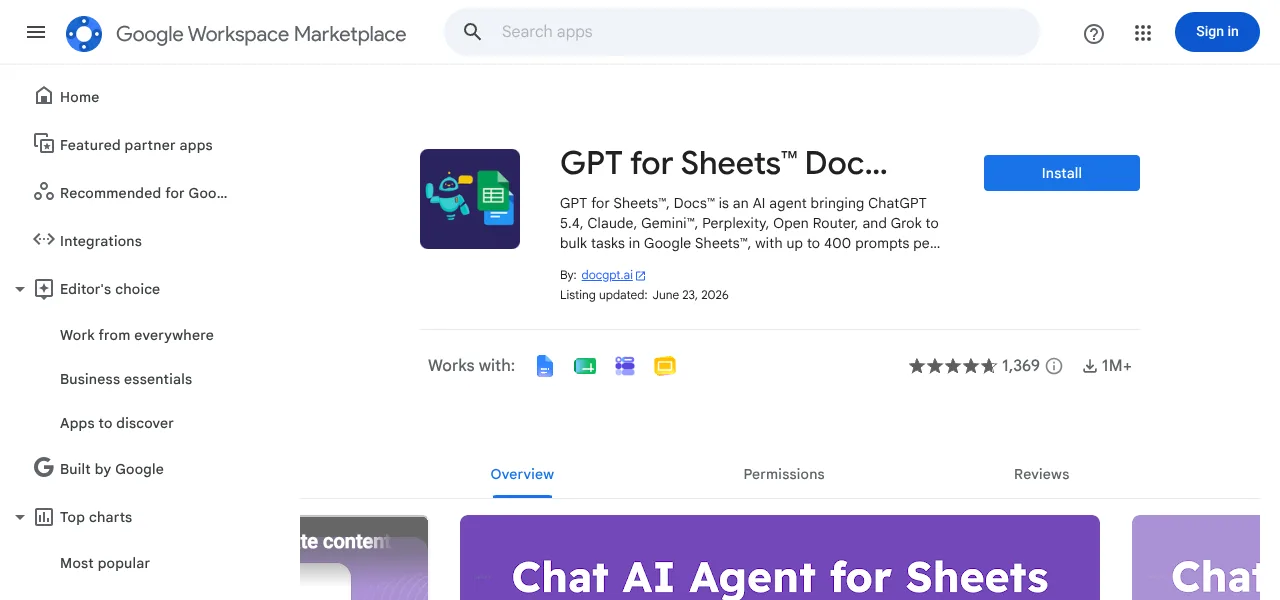Click the Integrations code icon
The height and width of the screenshot is (600, 1280).
coord(44,240)
